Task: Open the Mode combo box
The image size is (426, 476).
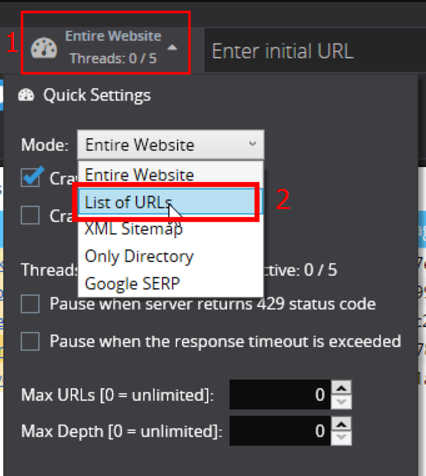Action: (x=171, y=145)
